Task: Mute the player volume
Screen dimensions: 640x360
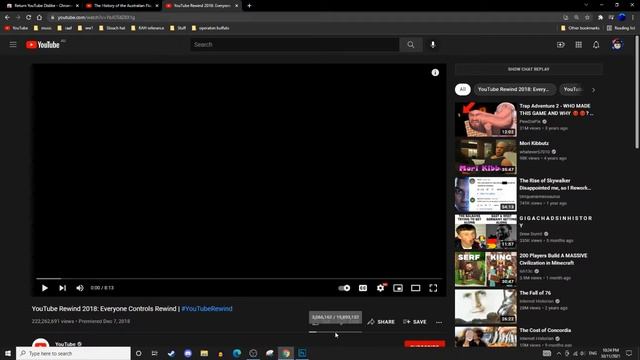Action: [x=80, y=288]
